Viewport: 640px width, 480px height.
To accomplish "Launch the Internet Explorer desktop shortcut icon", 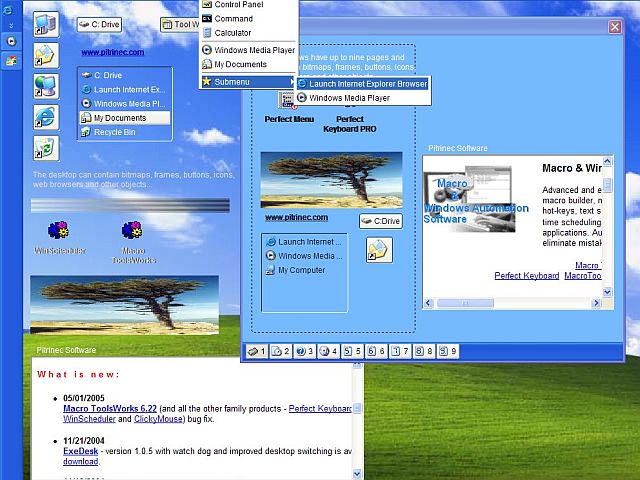I will coord(46,117).
